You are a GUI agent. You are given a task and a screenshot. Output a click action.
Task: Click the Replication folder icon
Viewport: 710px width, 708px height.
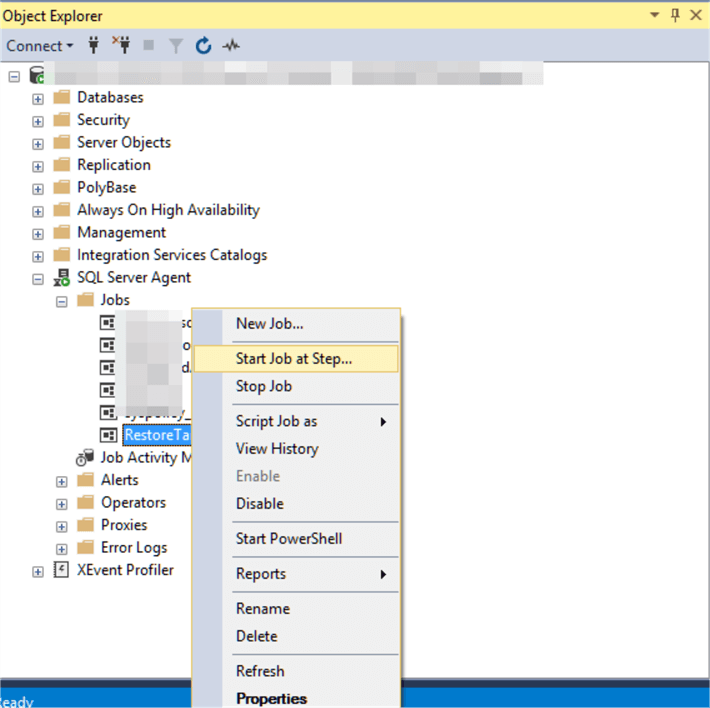pos(62,164)
